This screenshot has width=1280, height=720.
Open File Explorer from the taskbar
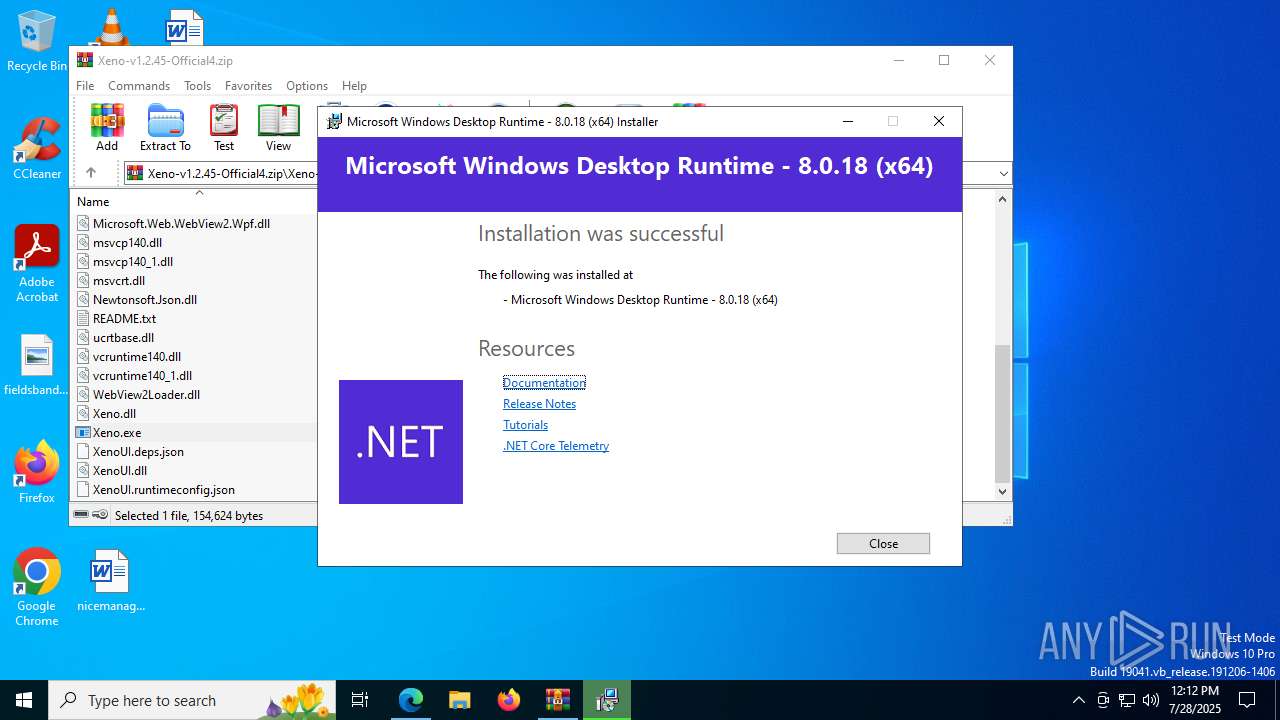pos(459,700)
